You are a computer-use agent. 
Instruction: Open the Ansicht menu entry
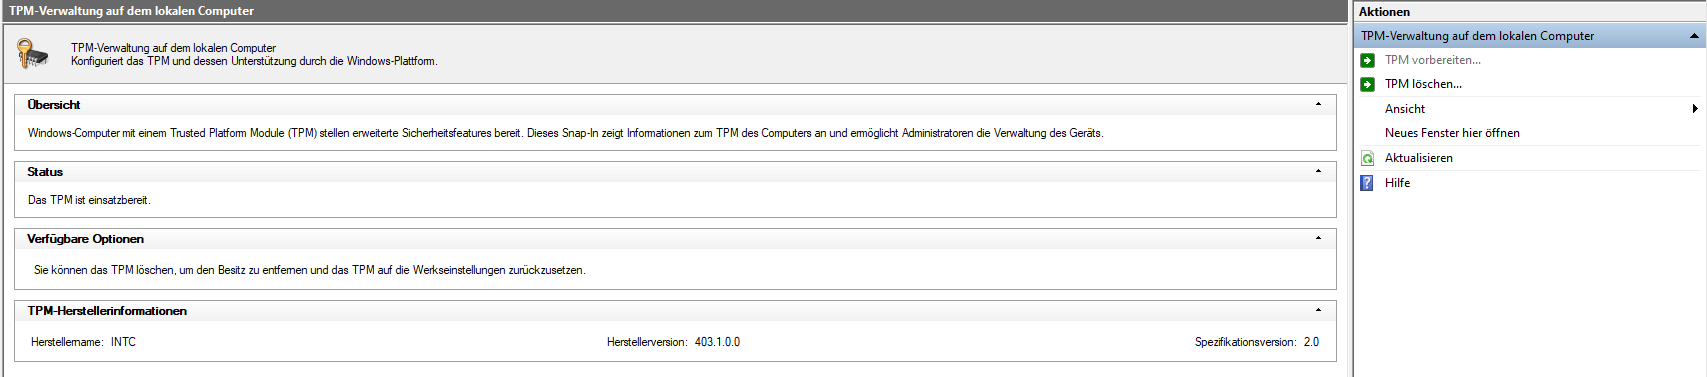click(1405, 109)
